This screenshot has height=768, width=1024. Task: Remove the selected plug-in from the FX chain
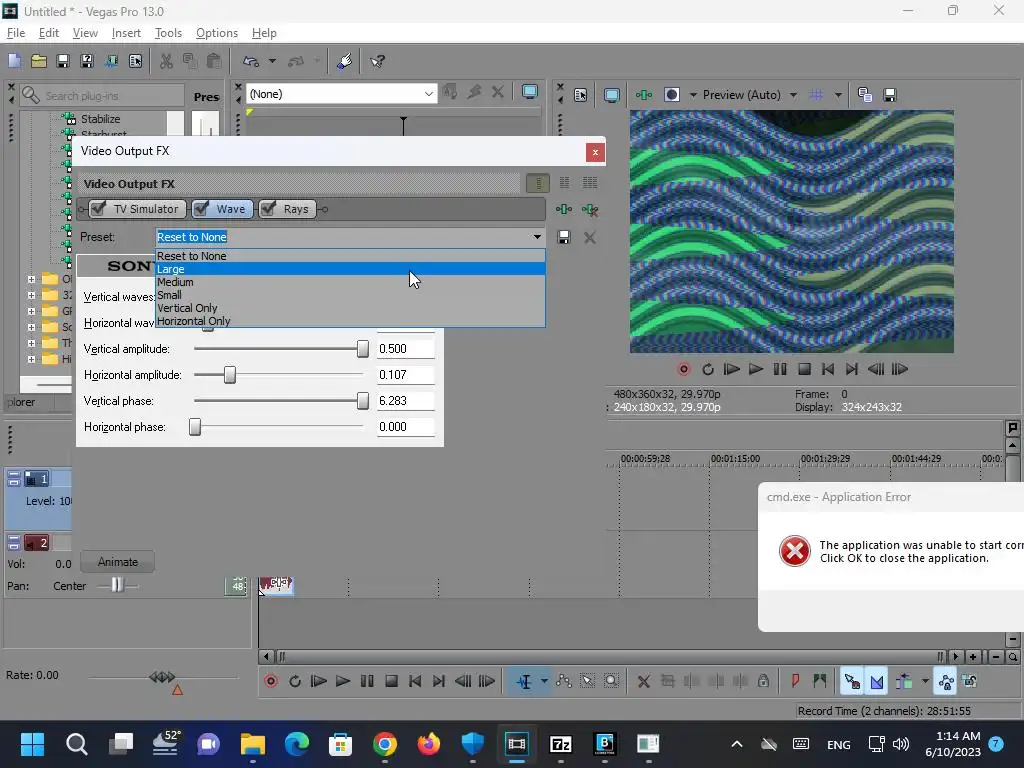coord(590,210)
